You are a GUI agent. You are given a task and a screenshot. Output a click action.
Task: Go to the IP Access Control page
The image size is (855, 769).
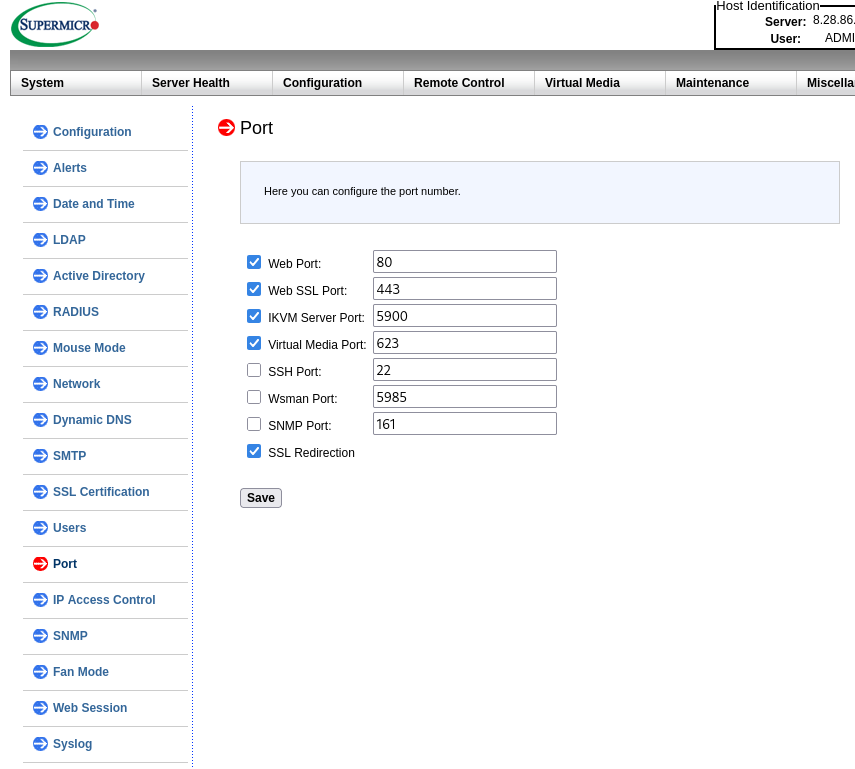104,600
